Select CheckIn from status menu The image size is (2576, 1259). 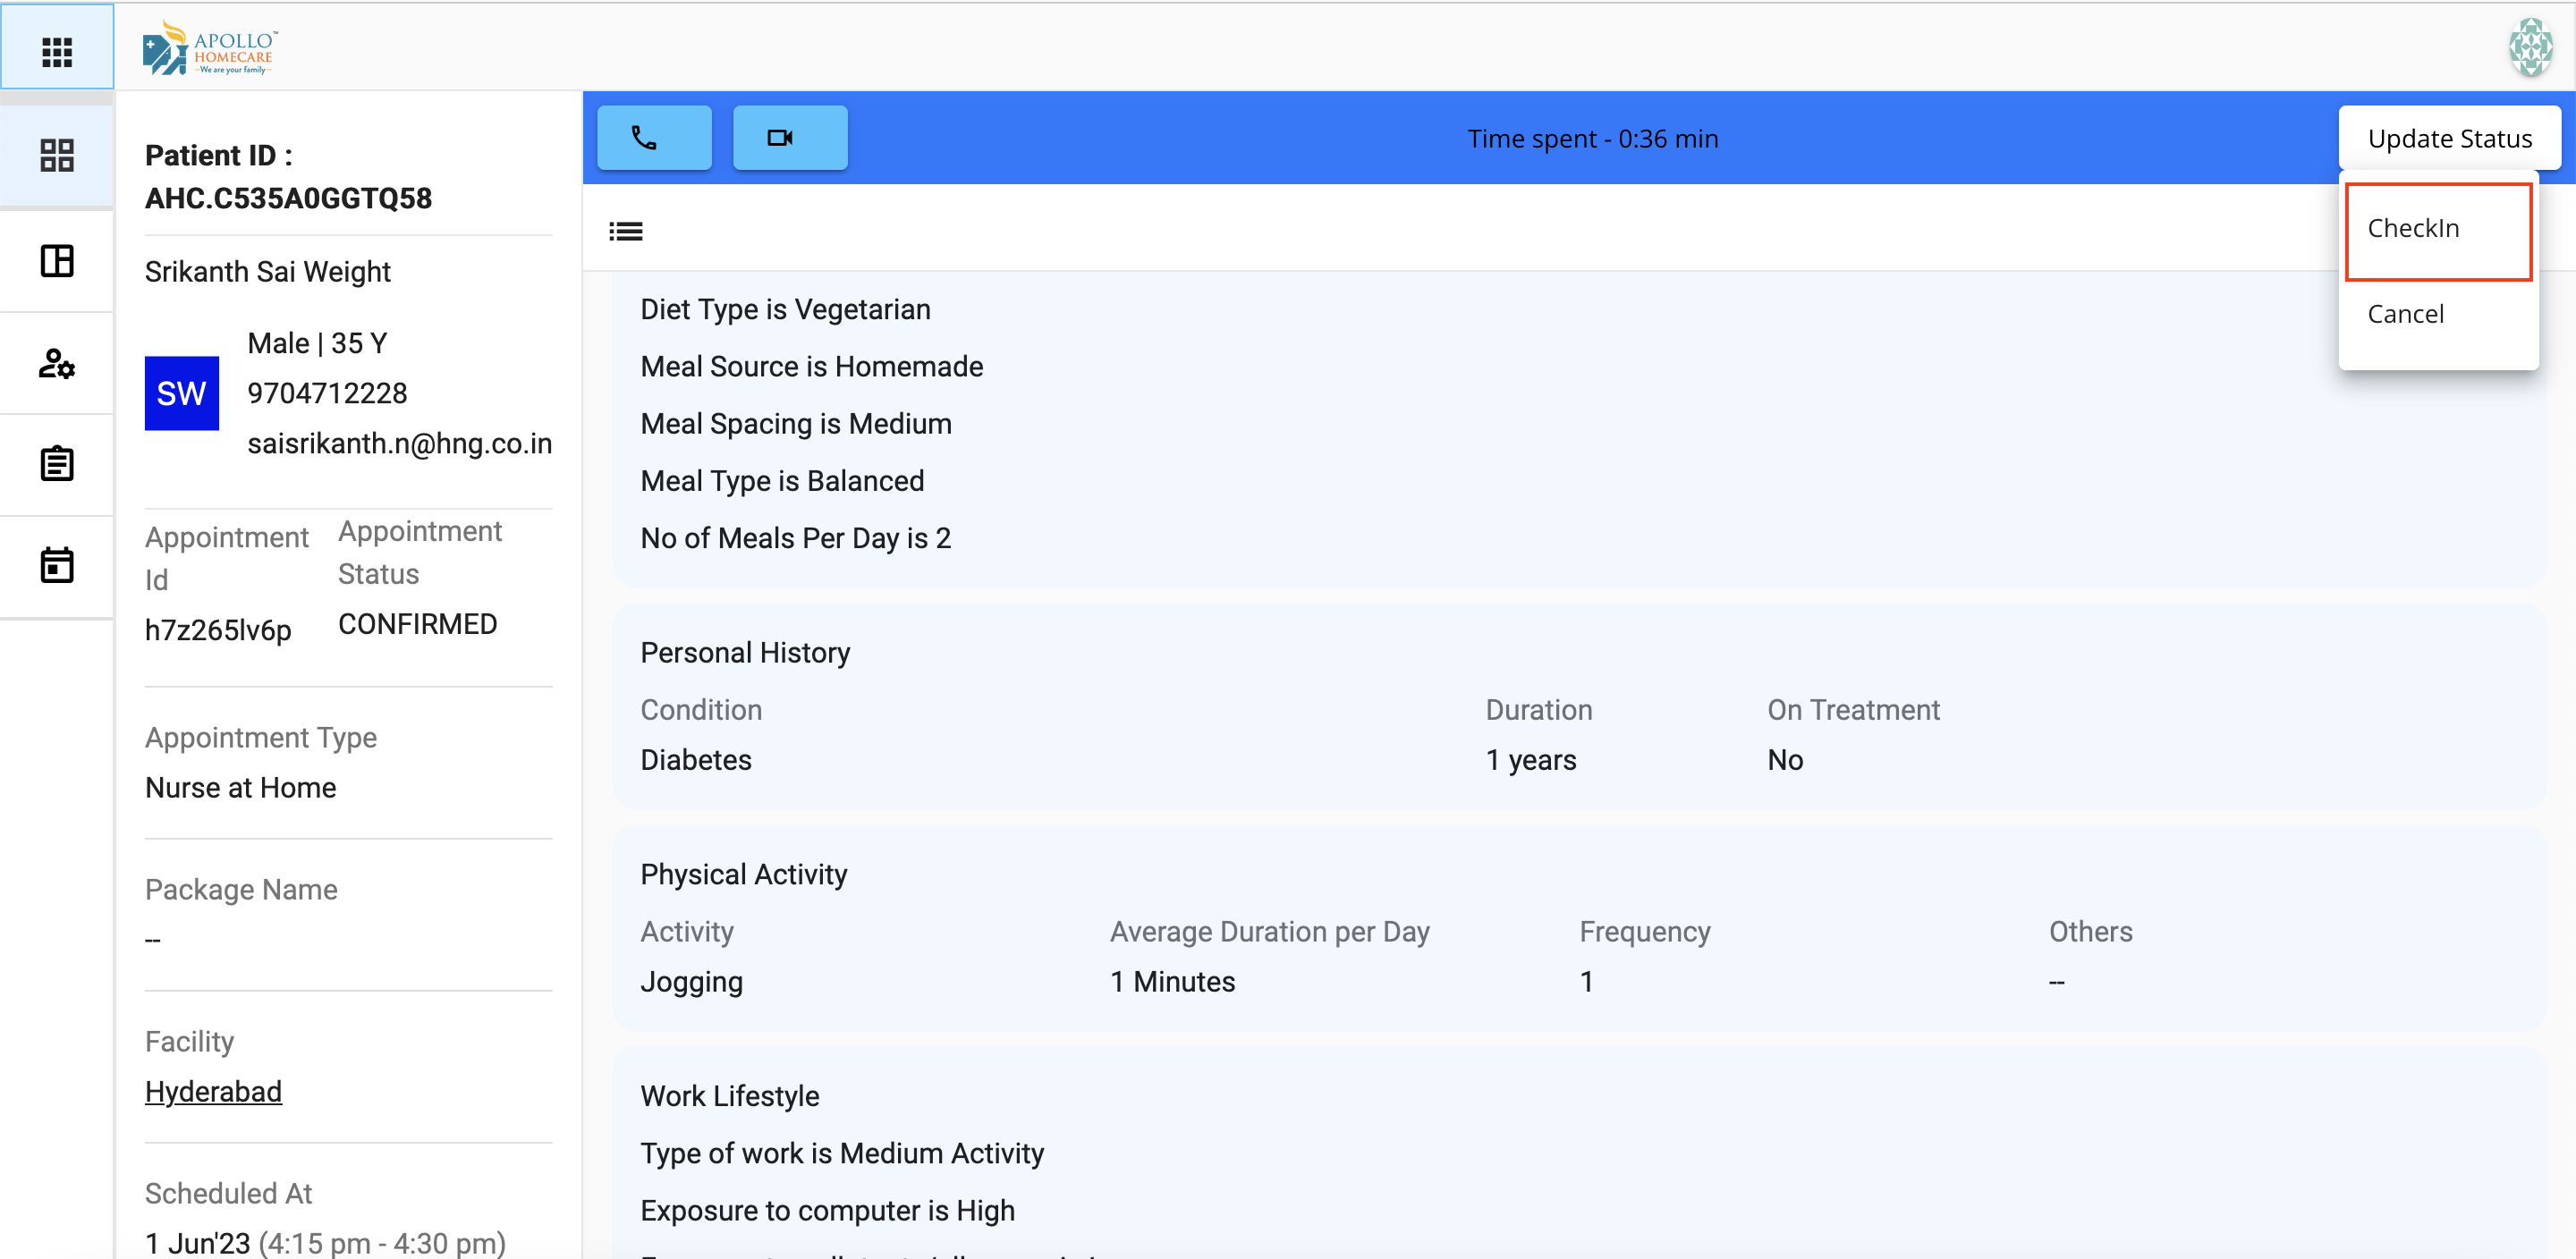pyautogui.click(x=2412, y=229)
